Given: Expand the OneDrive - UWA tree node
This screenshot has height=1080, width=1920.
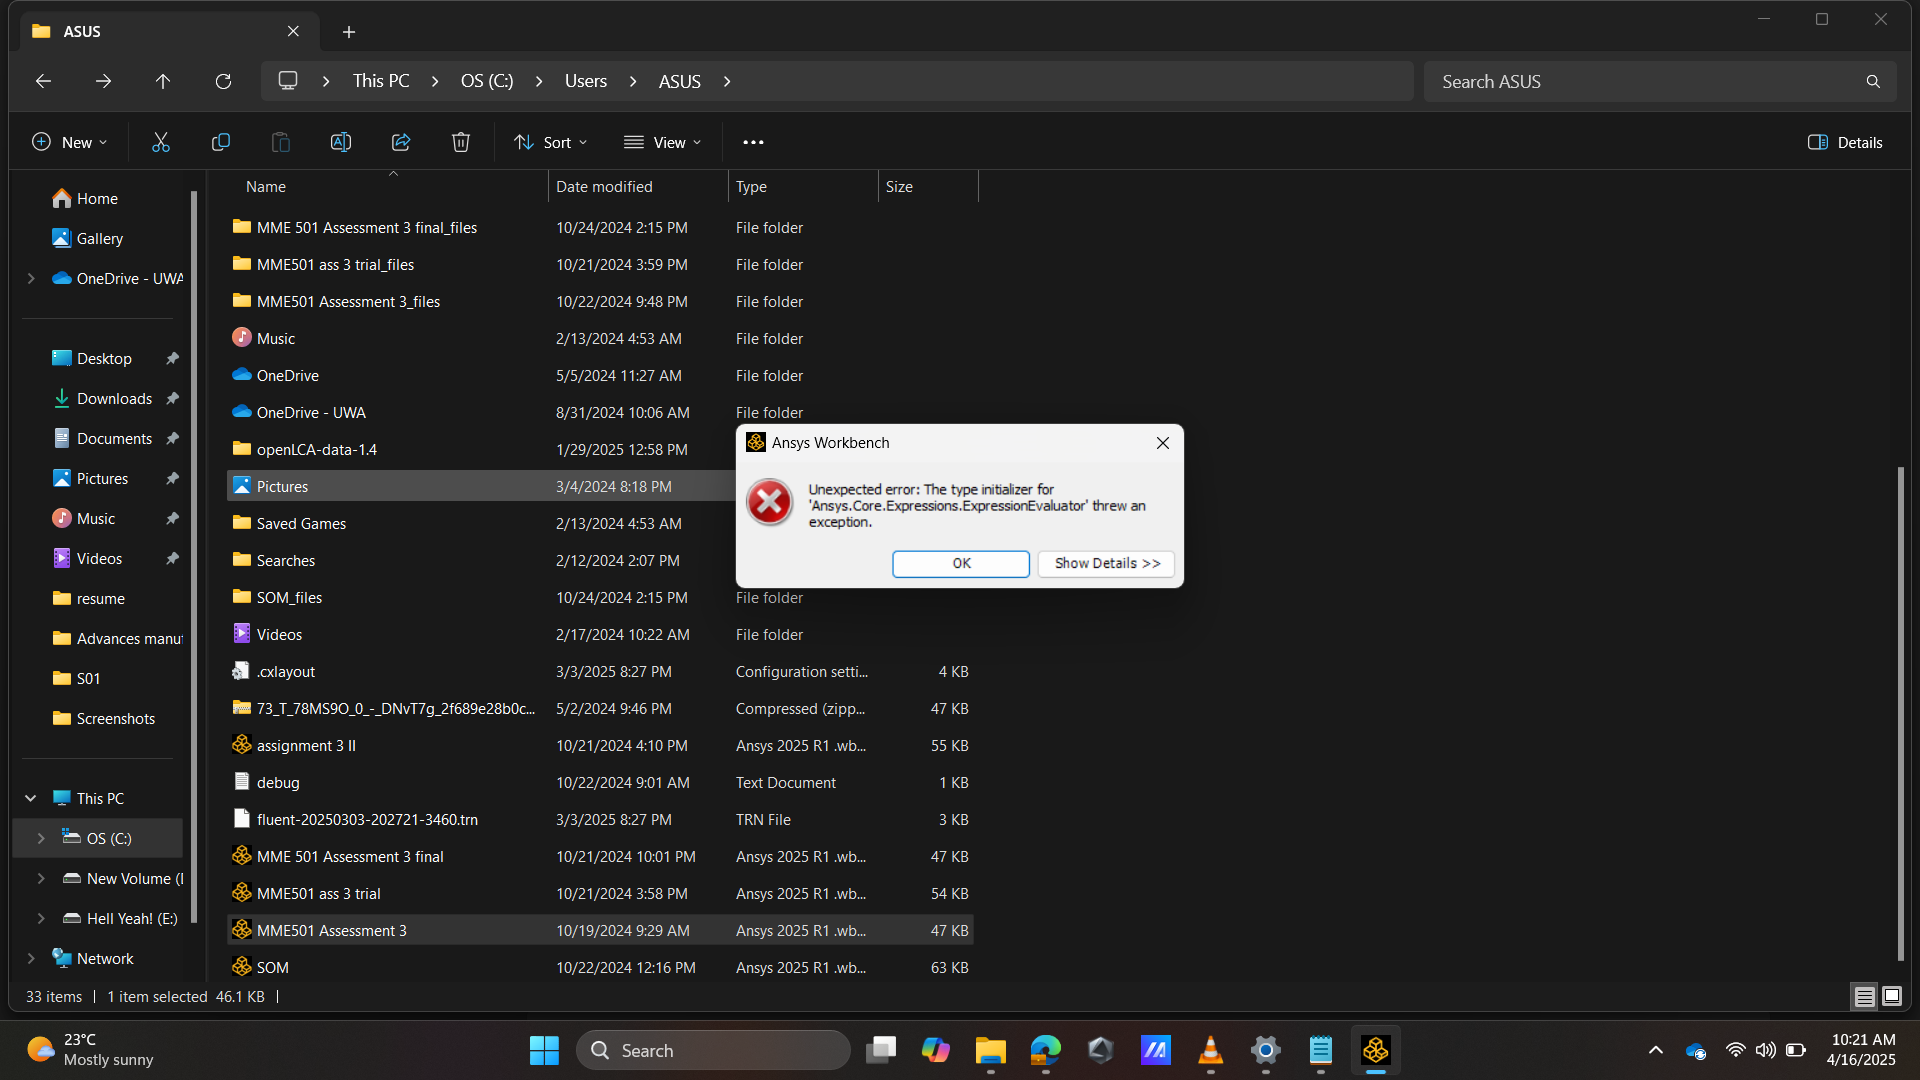Looking at the screenshot, I should click(31, 278).
